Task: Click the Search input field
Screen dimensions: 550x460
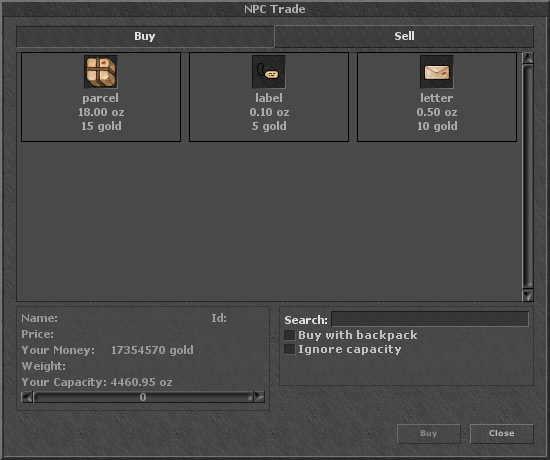Action: [430, 319]
